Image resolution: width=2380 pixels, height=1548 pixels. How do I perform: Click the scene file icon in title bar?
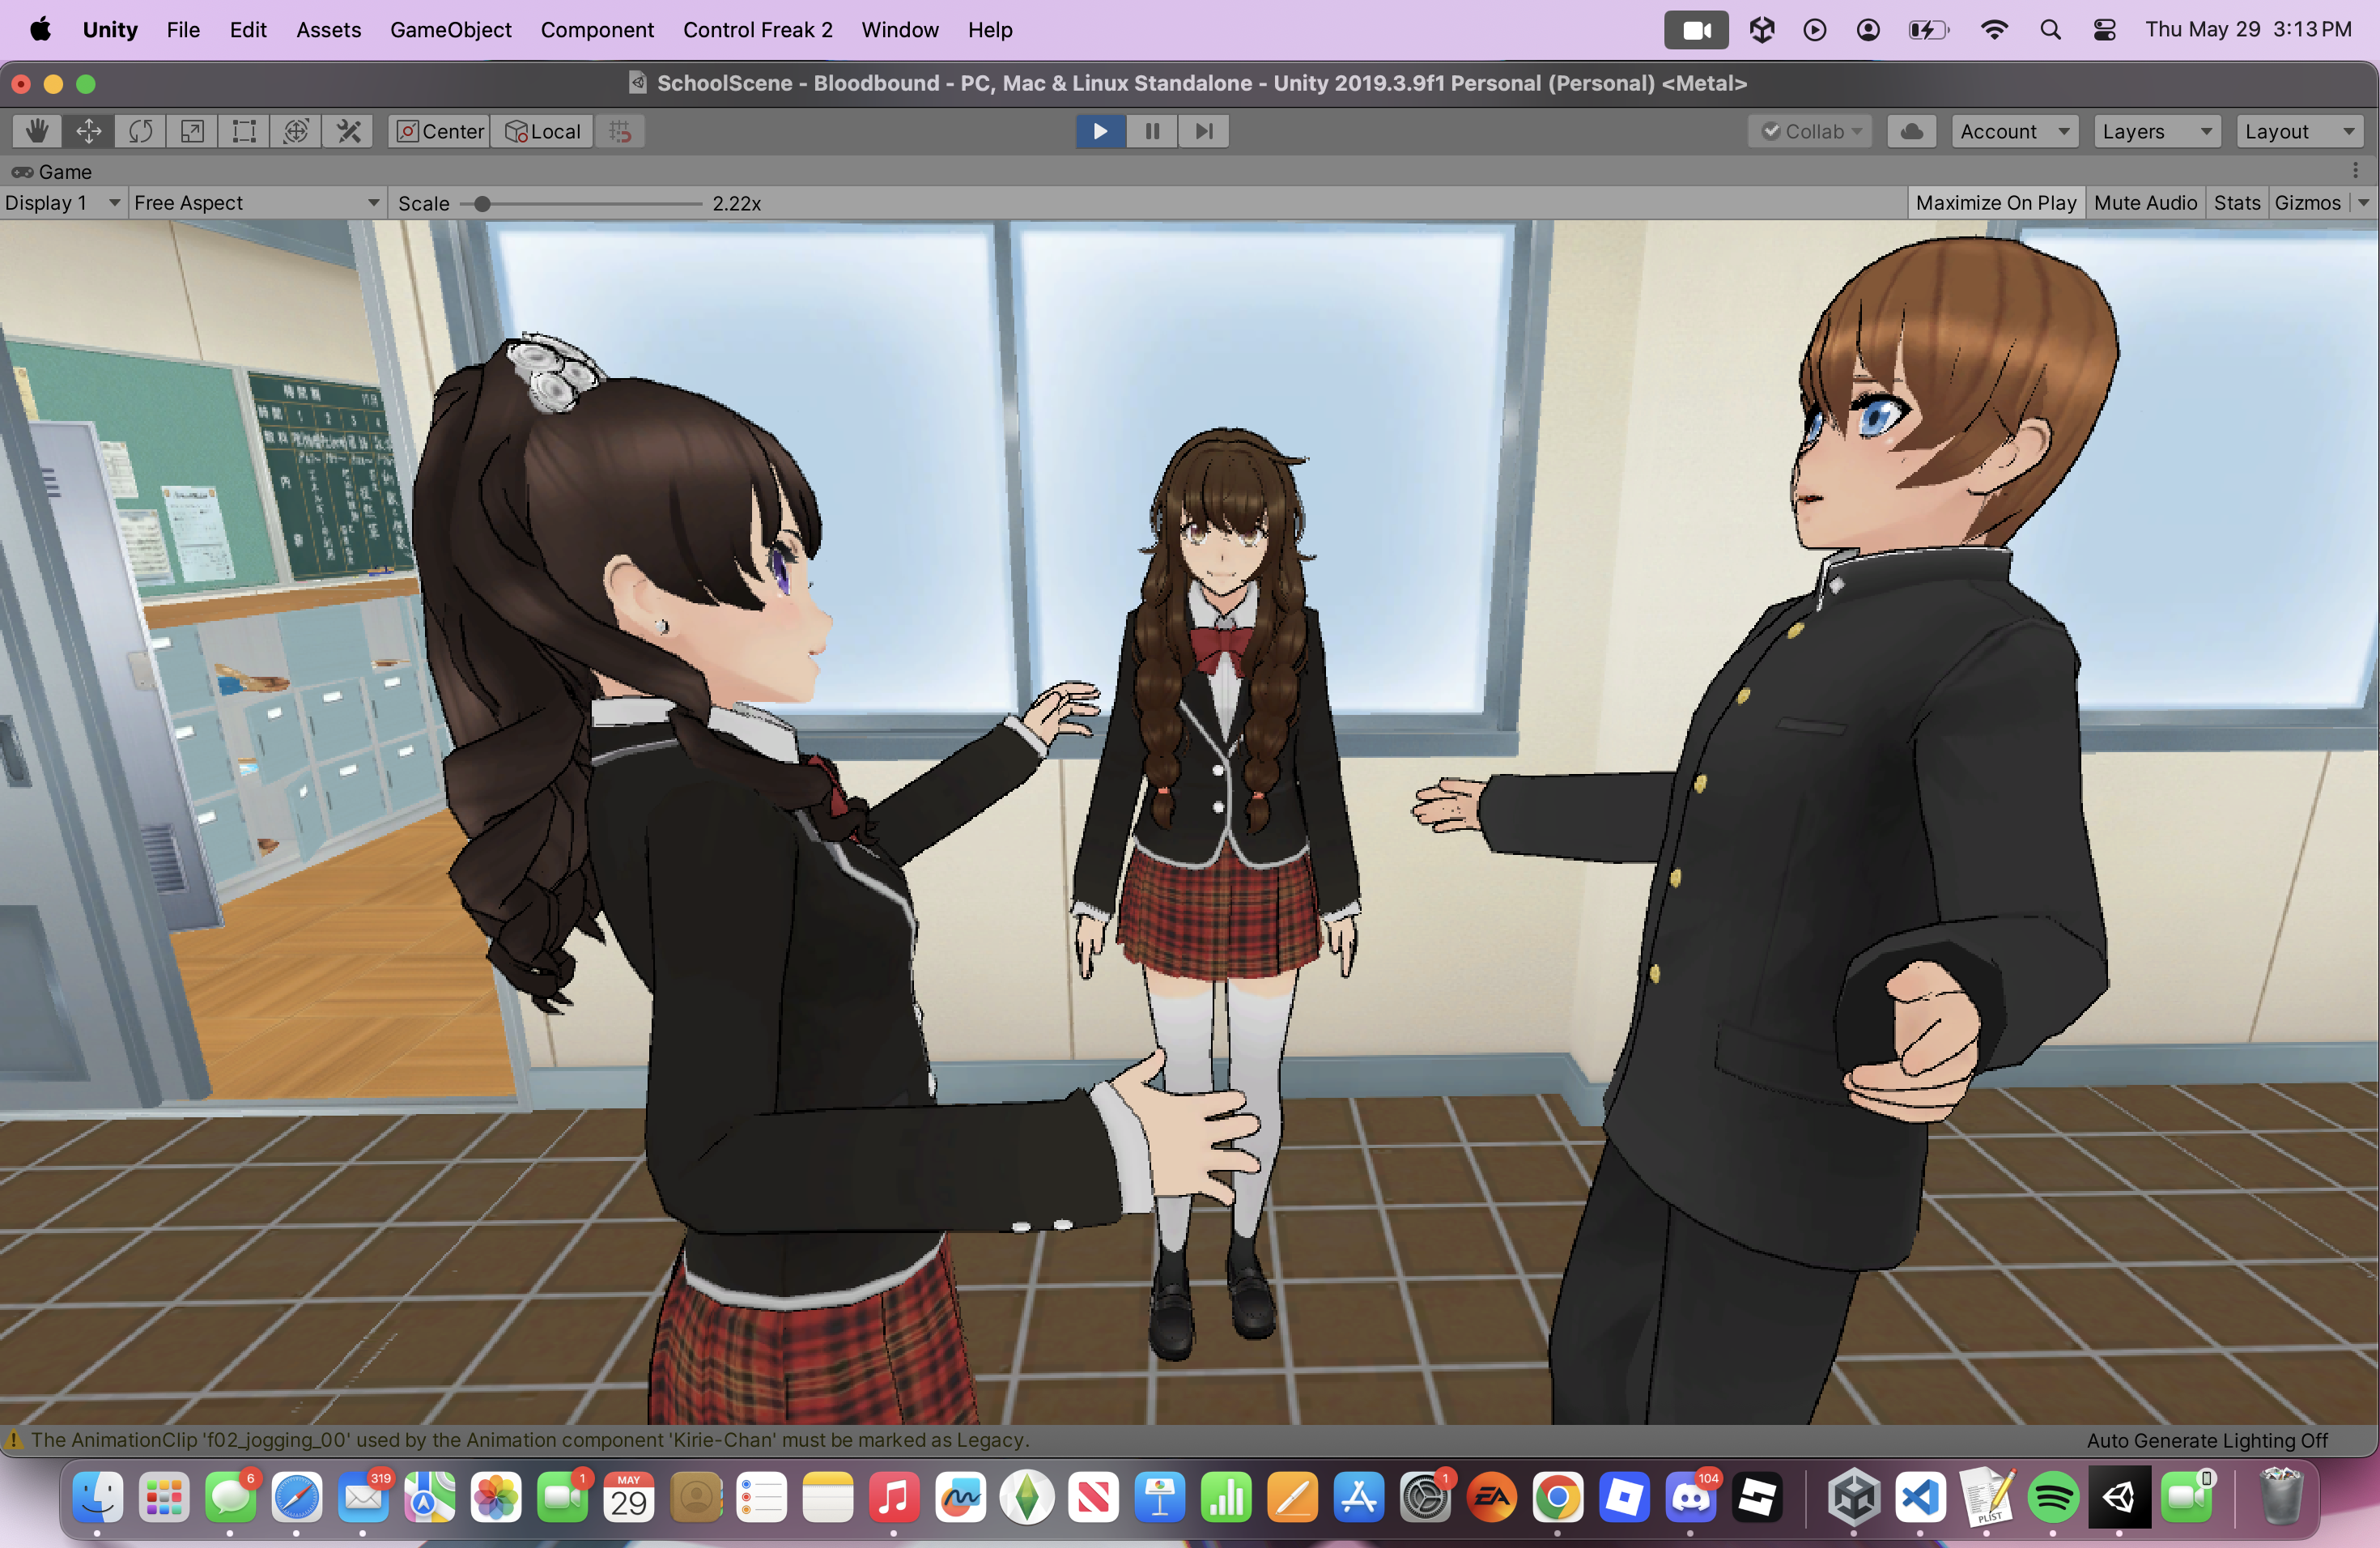pyautogui.click(x=637, y=83)
